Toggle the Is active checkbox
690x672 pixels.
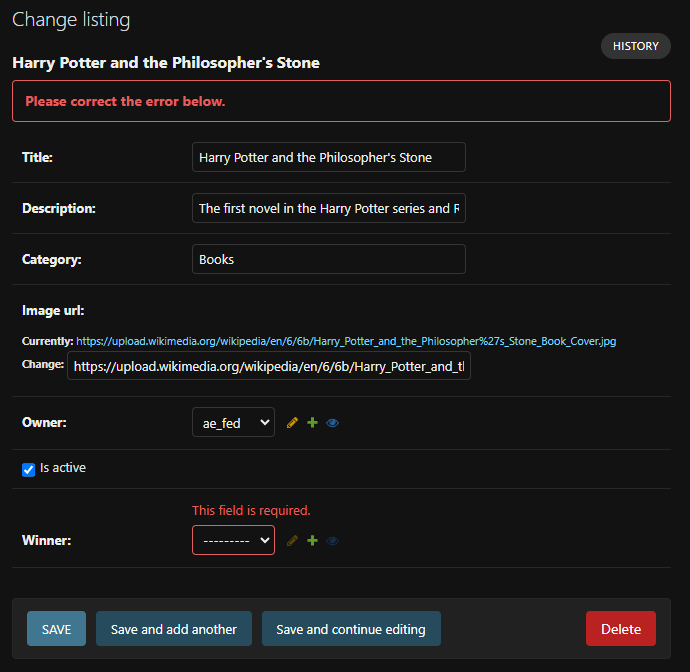pyautogui.click(x=29, y=470)
